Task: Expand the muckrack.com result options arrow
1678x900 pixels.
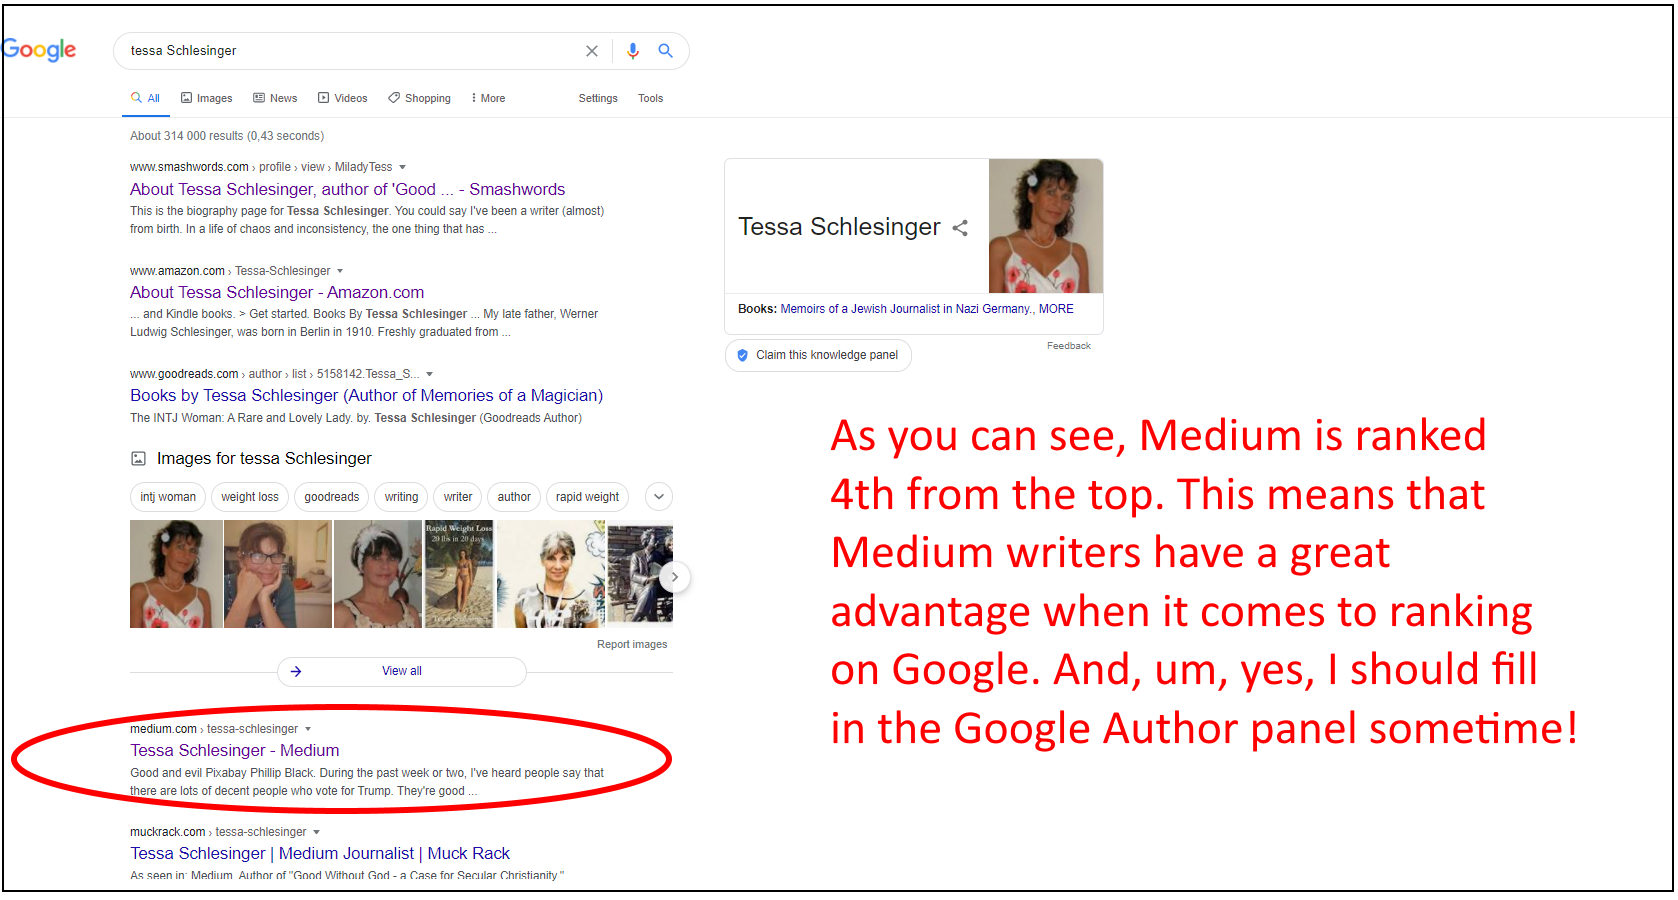Action: coord(317,832)
